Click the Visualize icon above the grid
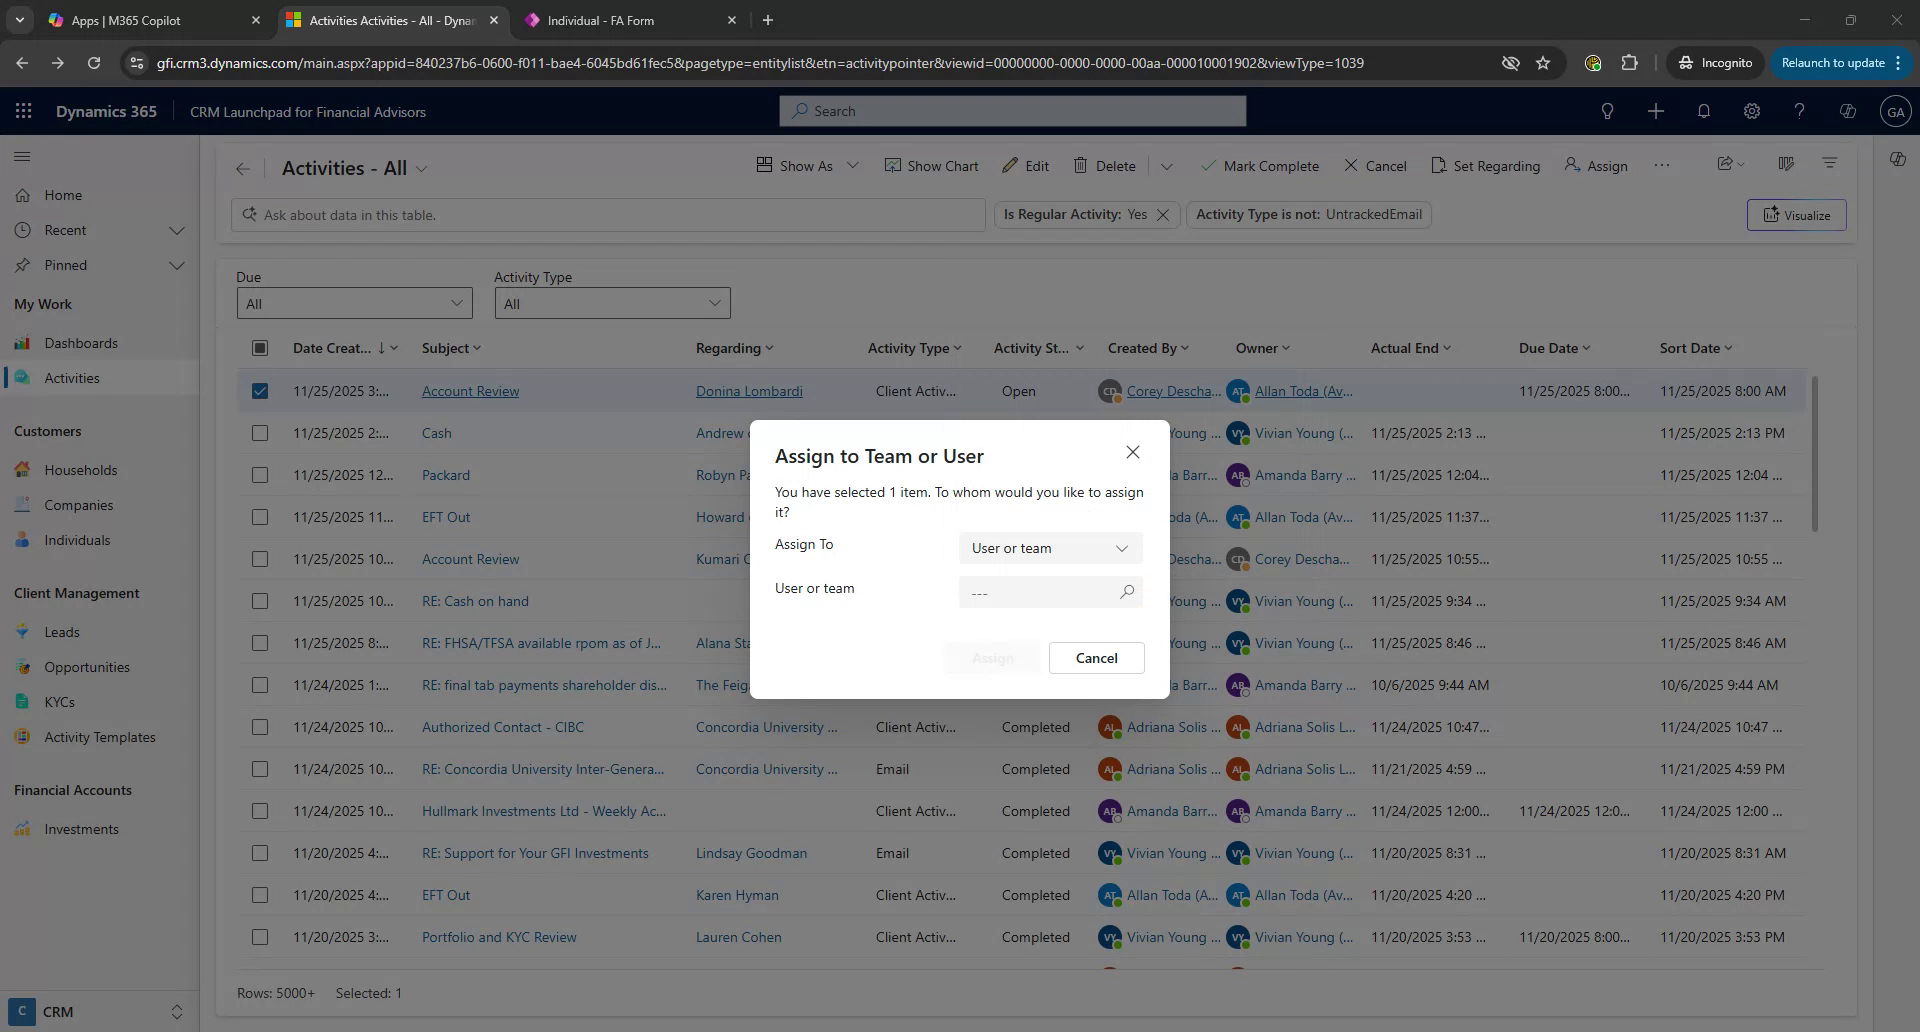The width and height of the screenshot is (1920, 1032). pos(1797,214)
